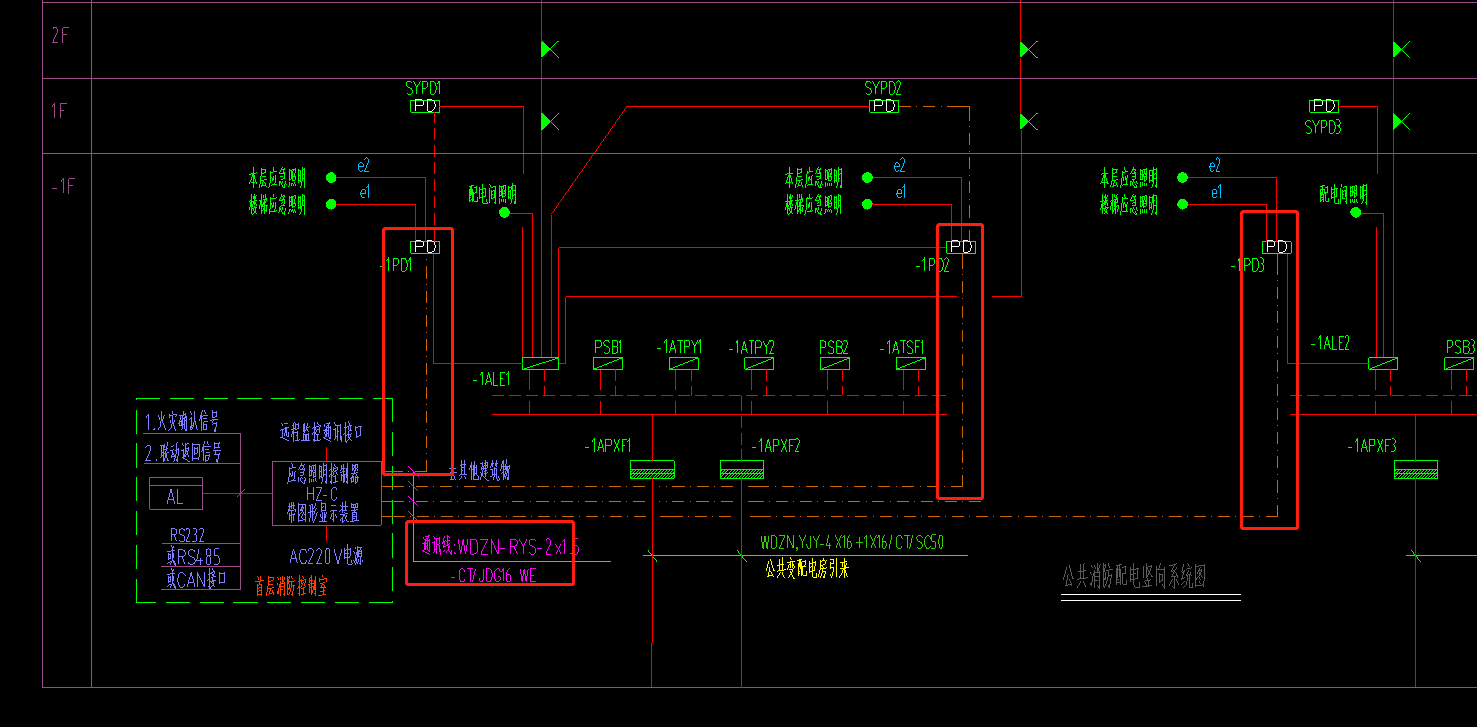Click the -1PD3 label

pyautogui.click(x=1248, y=265)
